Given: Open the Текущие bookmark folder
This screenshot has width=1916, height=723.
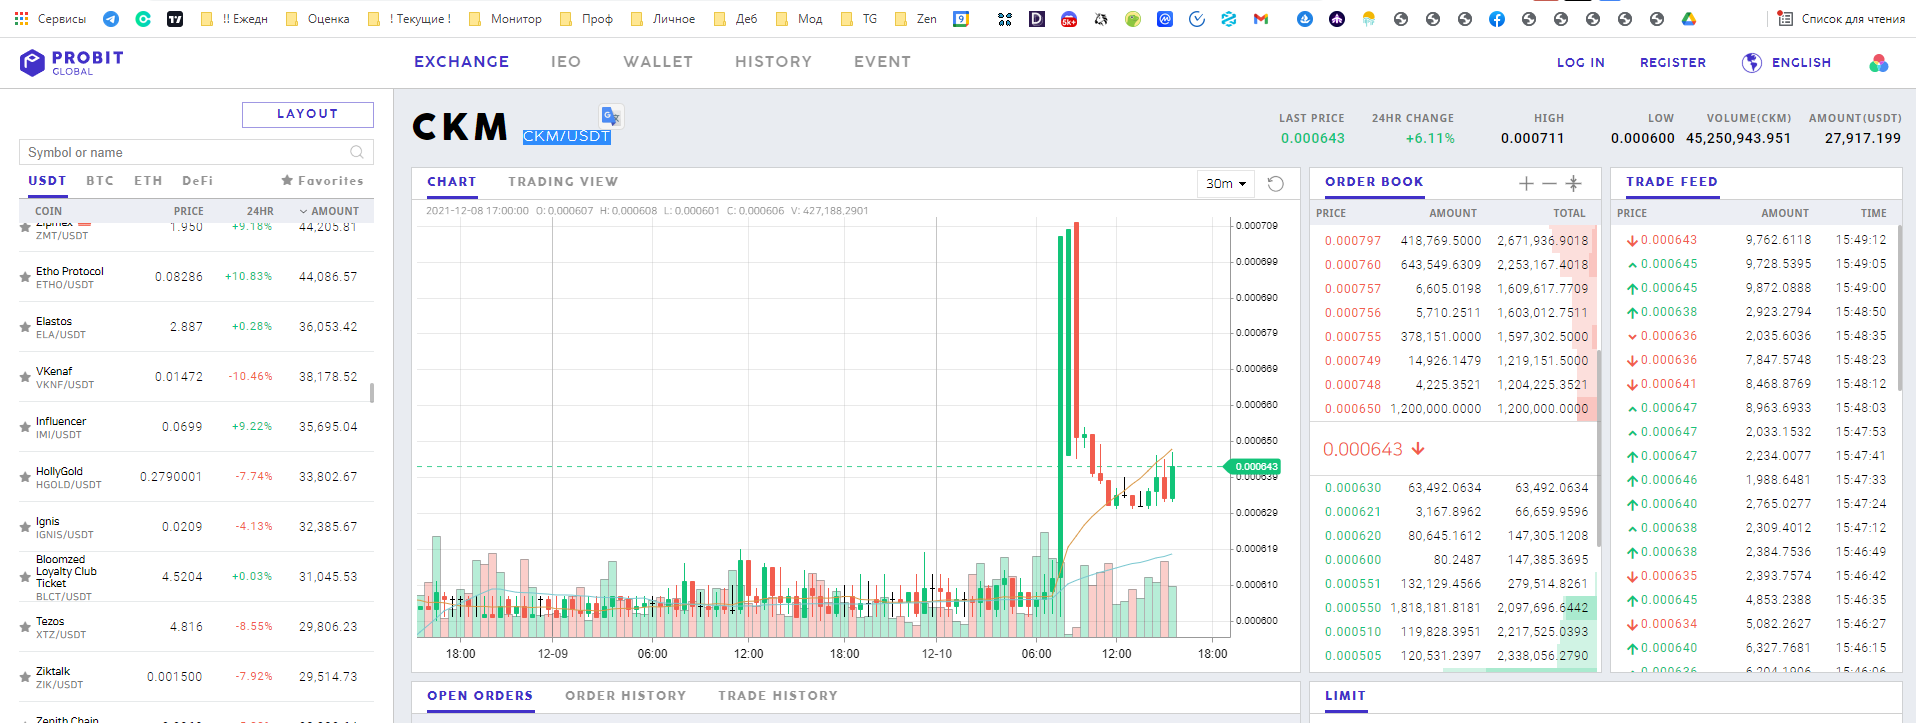Looking at the screenshot, I should click(410, 19).
